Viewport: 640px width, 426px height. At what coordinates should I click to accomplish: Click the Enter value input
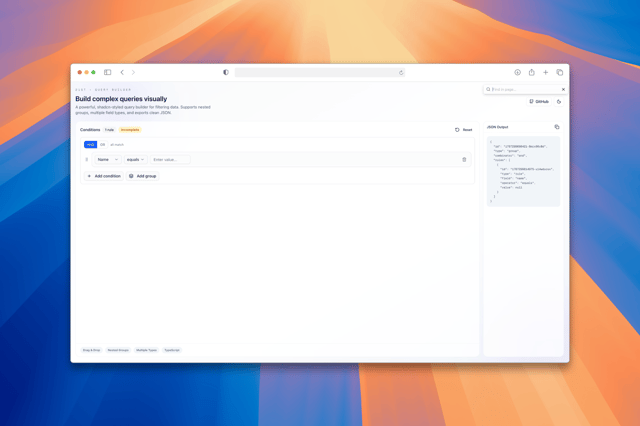pos(170,160)
